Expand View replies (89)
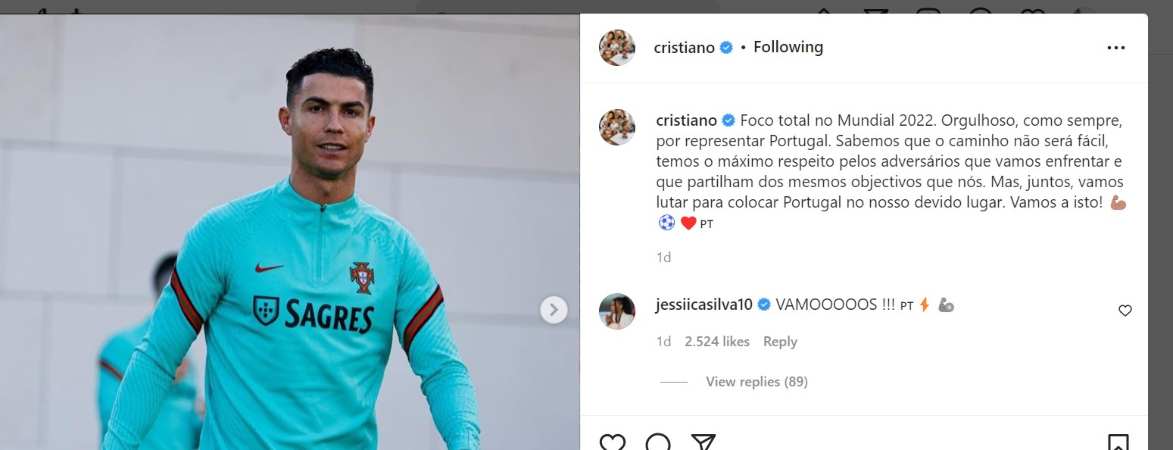1173x450 pixels. pyautogui.click(x=756, y=382)
